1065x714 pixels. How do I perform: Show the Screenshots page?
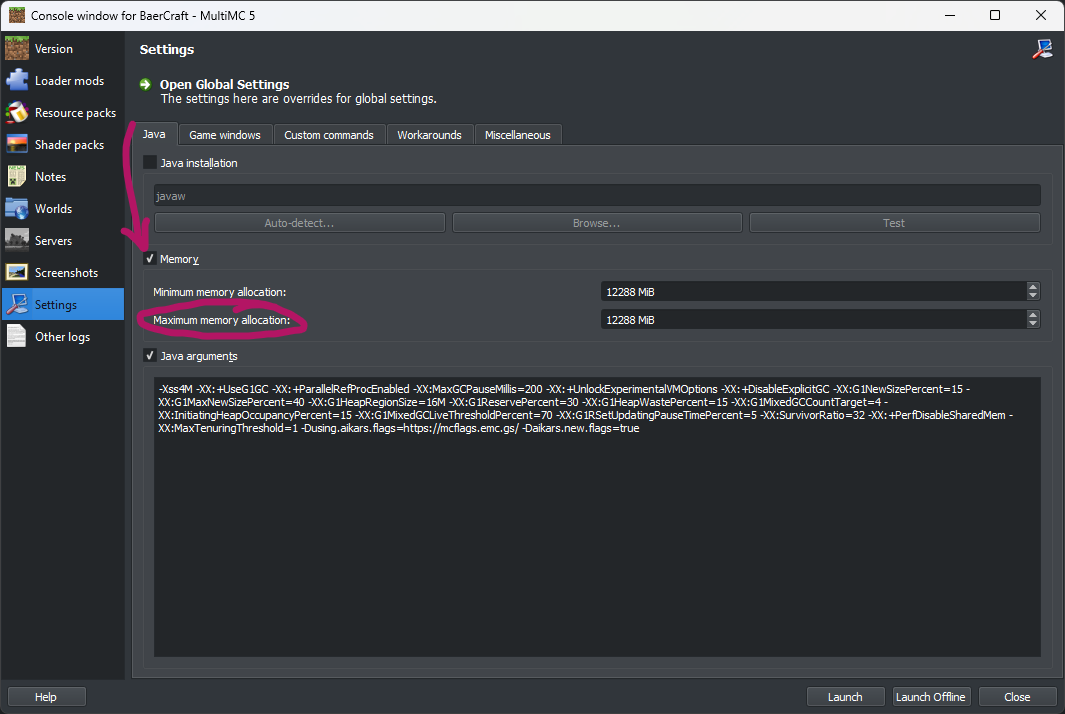click(62, 272)
